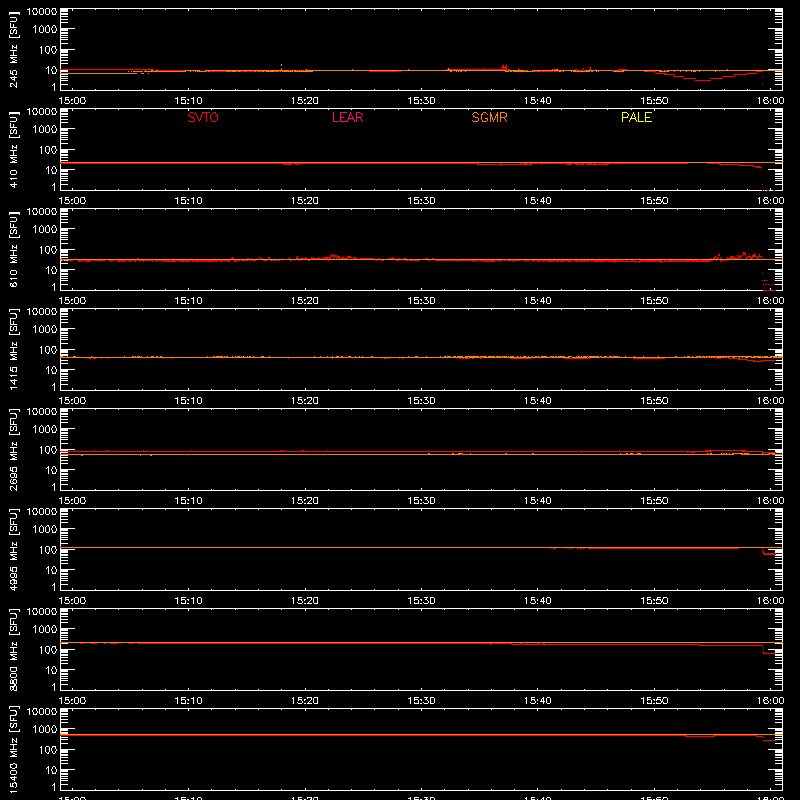Select the 610 MHz [SFU] axis title
The width and height of the screenshot is (800, 800).
coord(13,249)
